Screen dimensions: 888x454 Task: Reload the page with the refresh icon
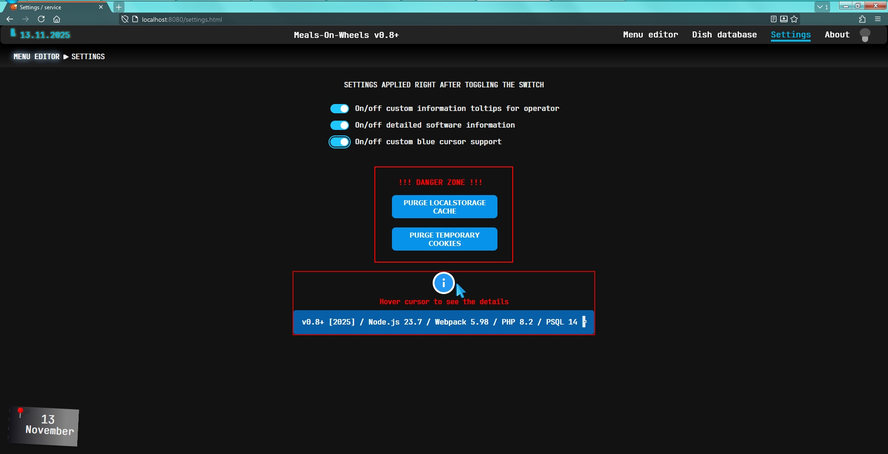tap(42, 19)
